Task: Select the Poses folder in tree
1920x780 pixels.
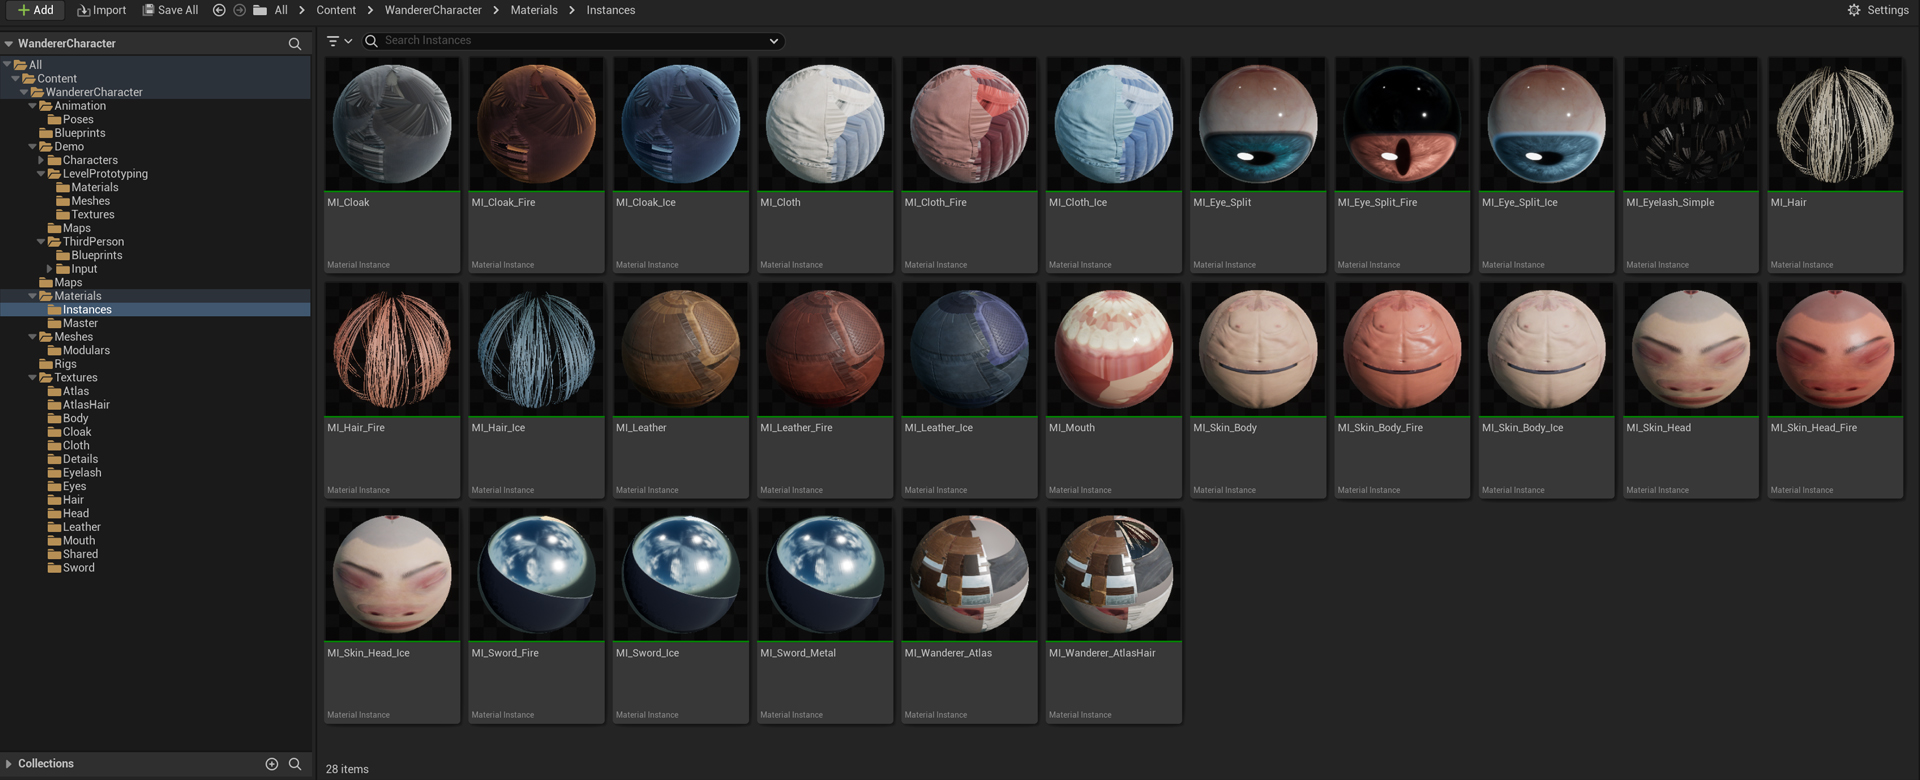Action: pyautogui.click(x=78, y=120)
